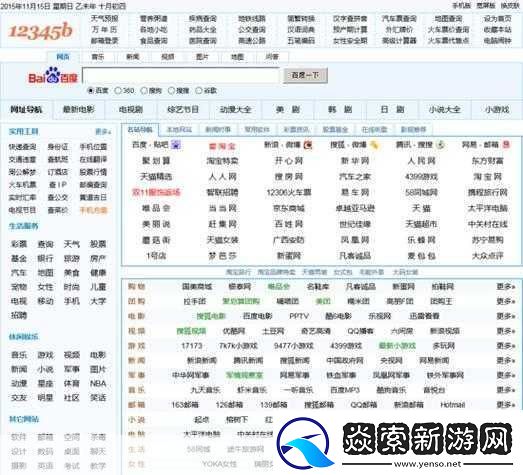
Task: Click the icon next to 百度·贴吧
Action: tap(176, 144)
